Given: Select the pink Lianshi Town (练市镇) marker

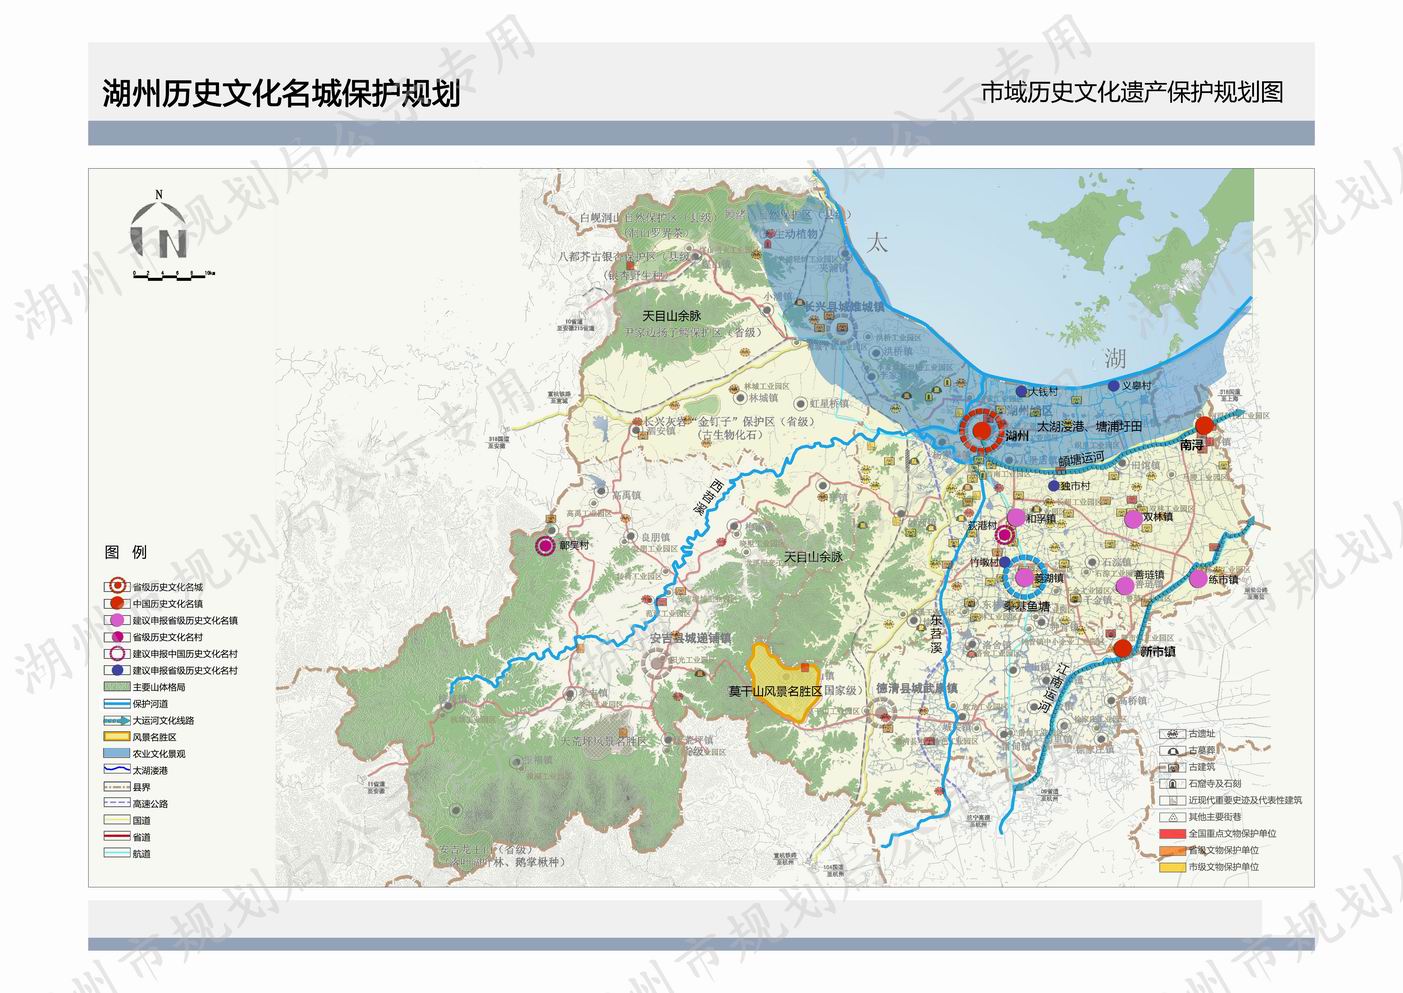Looking at the screenshot, I should 1198,578.
